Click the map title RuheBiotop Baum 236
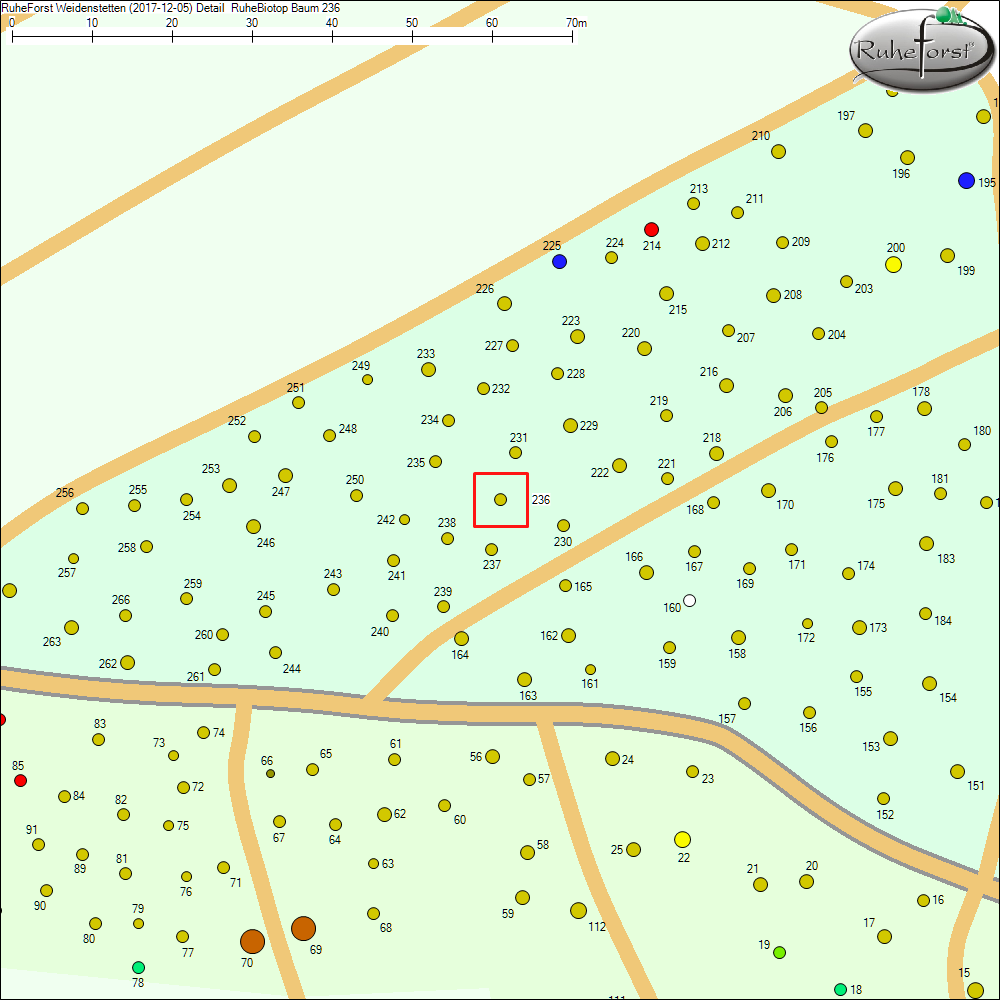This screenshot has width=1000, height=1000. pos(278,7)
